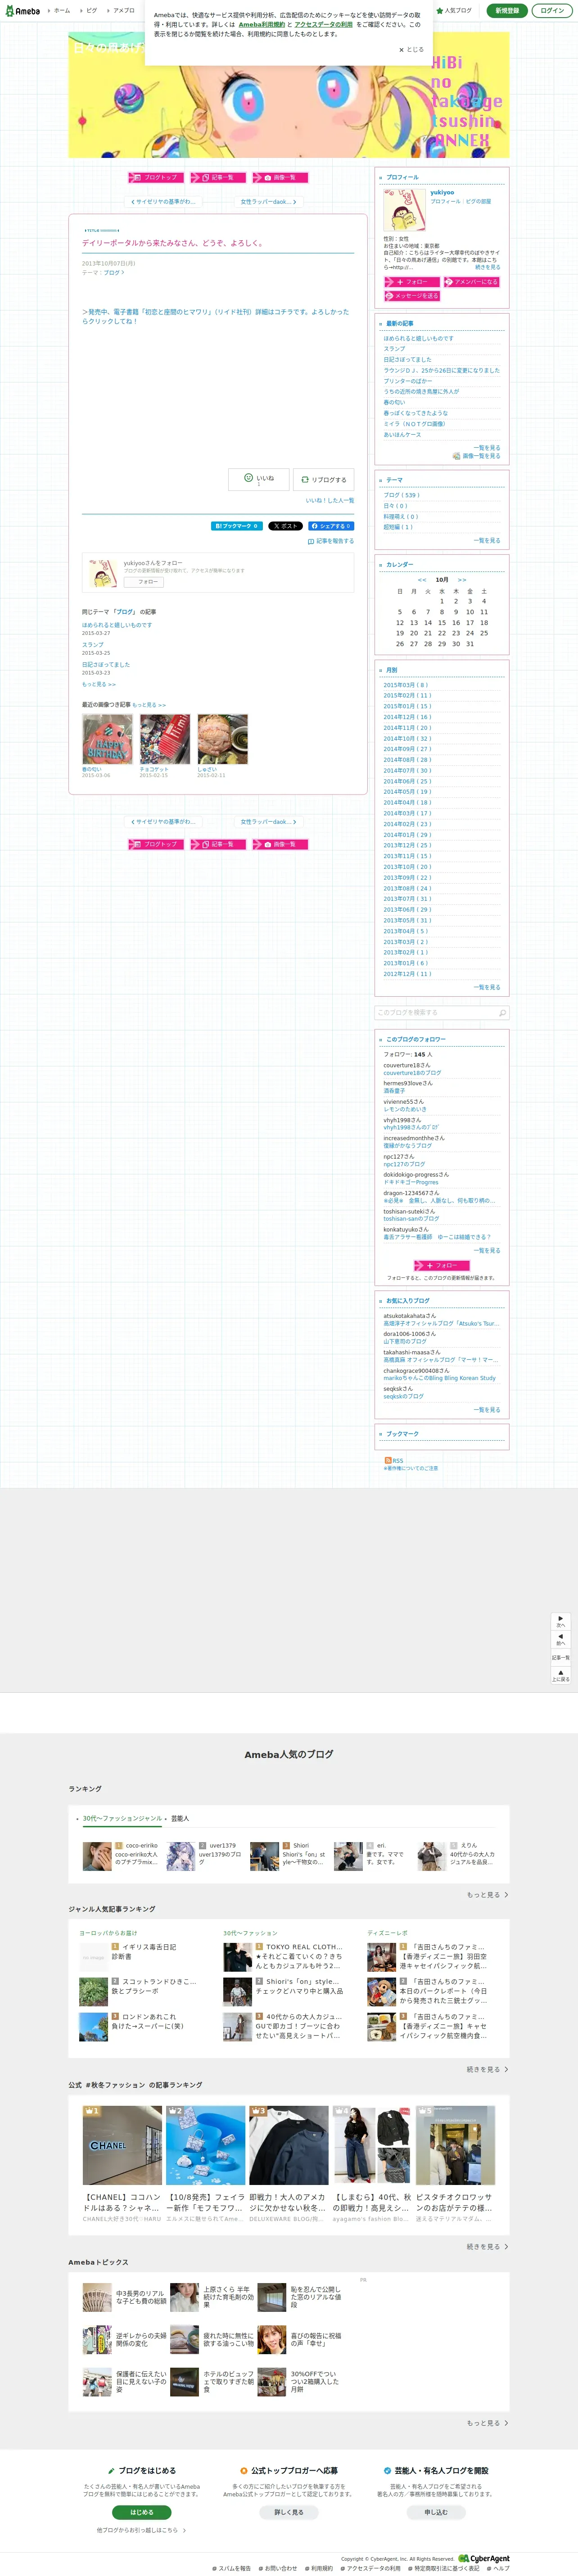
Task: Open the ブログ ( 539 ) theme
Action: tap(401, 495)
